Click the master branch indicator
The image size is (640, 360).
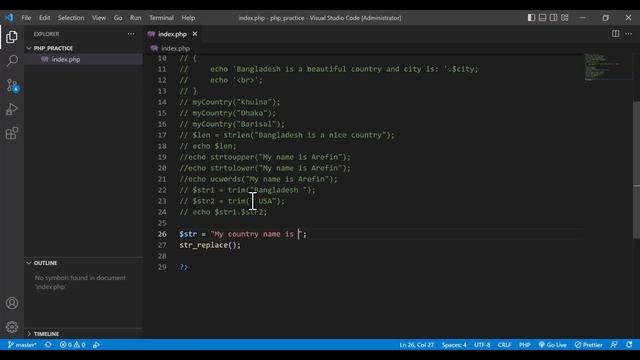pos(22,345)
